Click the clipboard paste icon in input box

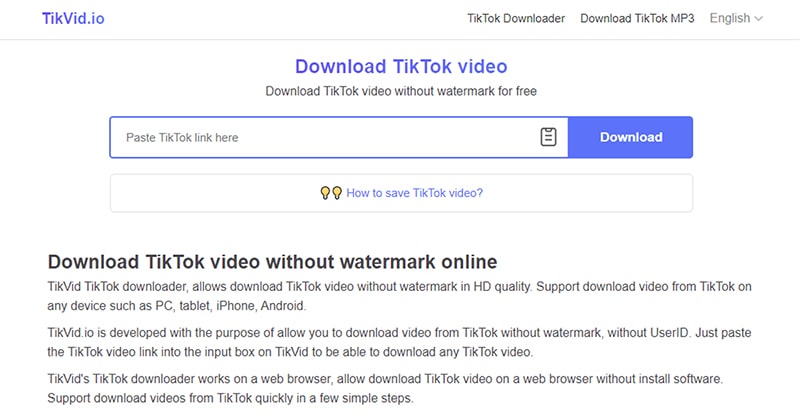(548, 137)
